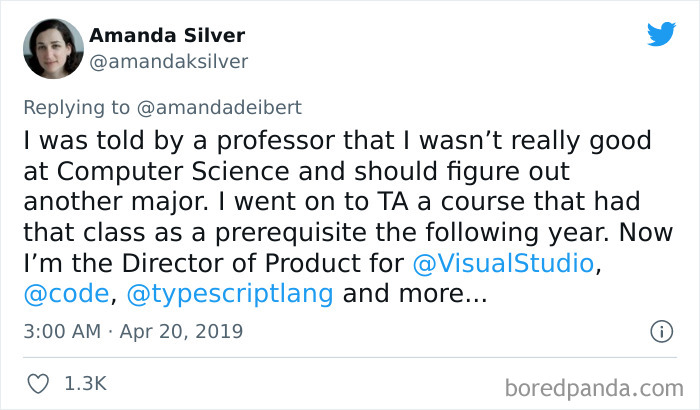Visit the @amandaksilver handle
Viewport: 700px width, 410px height.
pos(169,61)
